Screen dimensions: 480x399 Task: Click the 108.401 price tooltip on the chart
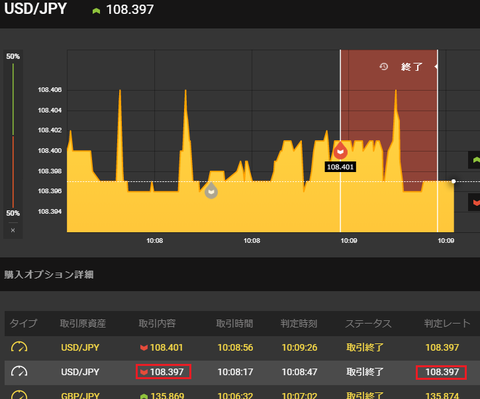(x=340, y=167)
